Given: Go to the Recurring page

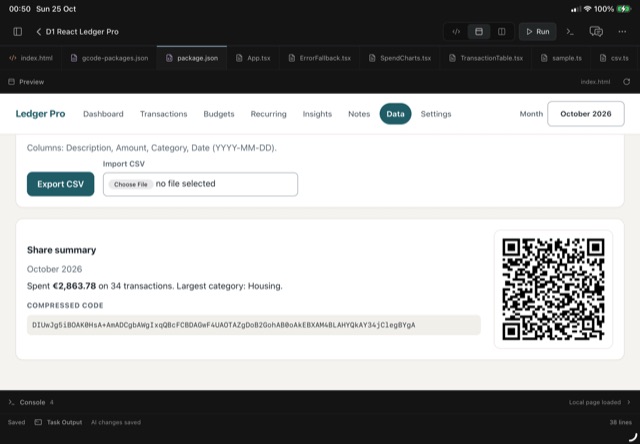Looking at the screenshot, I should coord(269,114).
